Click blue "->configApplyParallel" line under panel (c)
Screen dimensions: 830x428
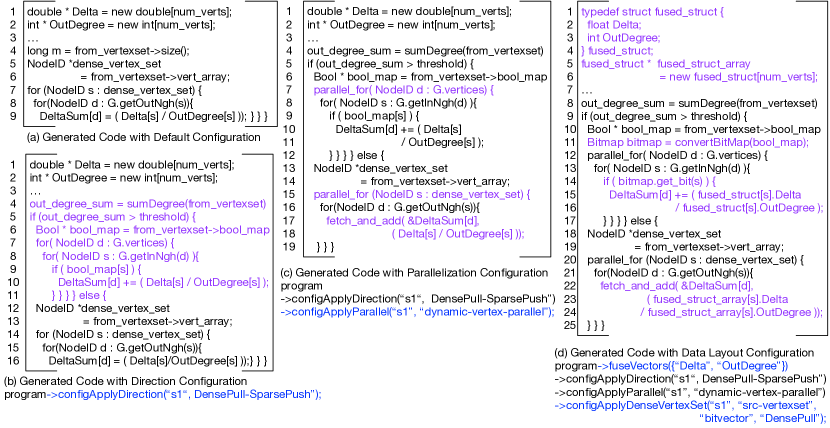coord(417,312)
